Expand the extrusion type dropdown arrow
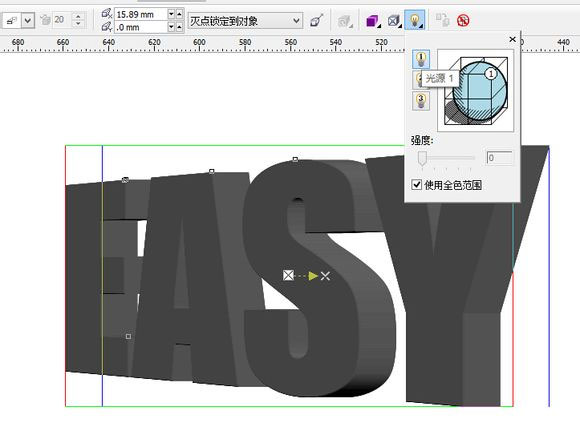 pos(28,20)
